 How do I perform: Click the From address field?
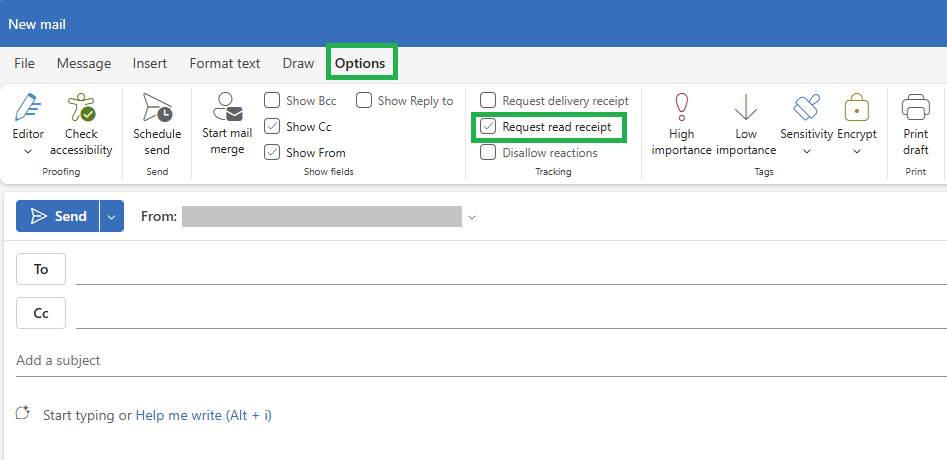pyautogui.click(x=322, y=216)
